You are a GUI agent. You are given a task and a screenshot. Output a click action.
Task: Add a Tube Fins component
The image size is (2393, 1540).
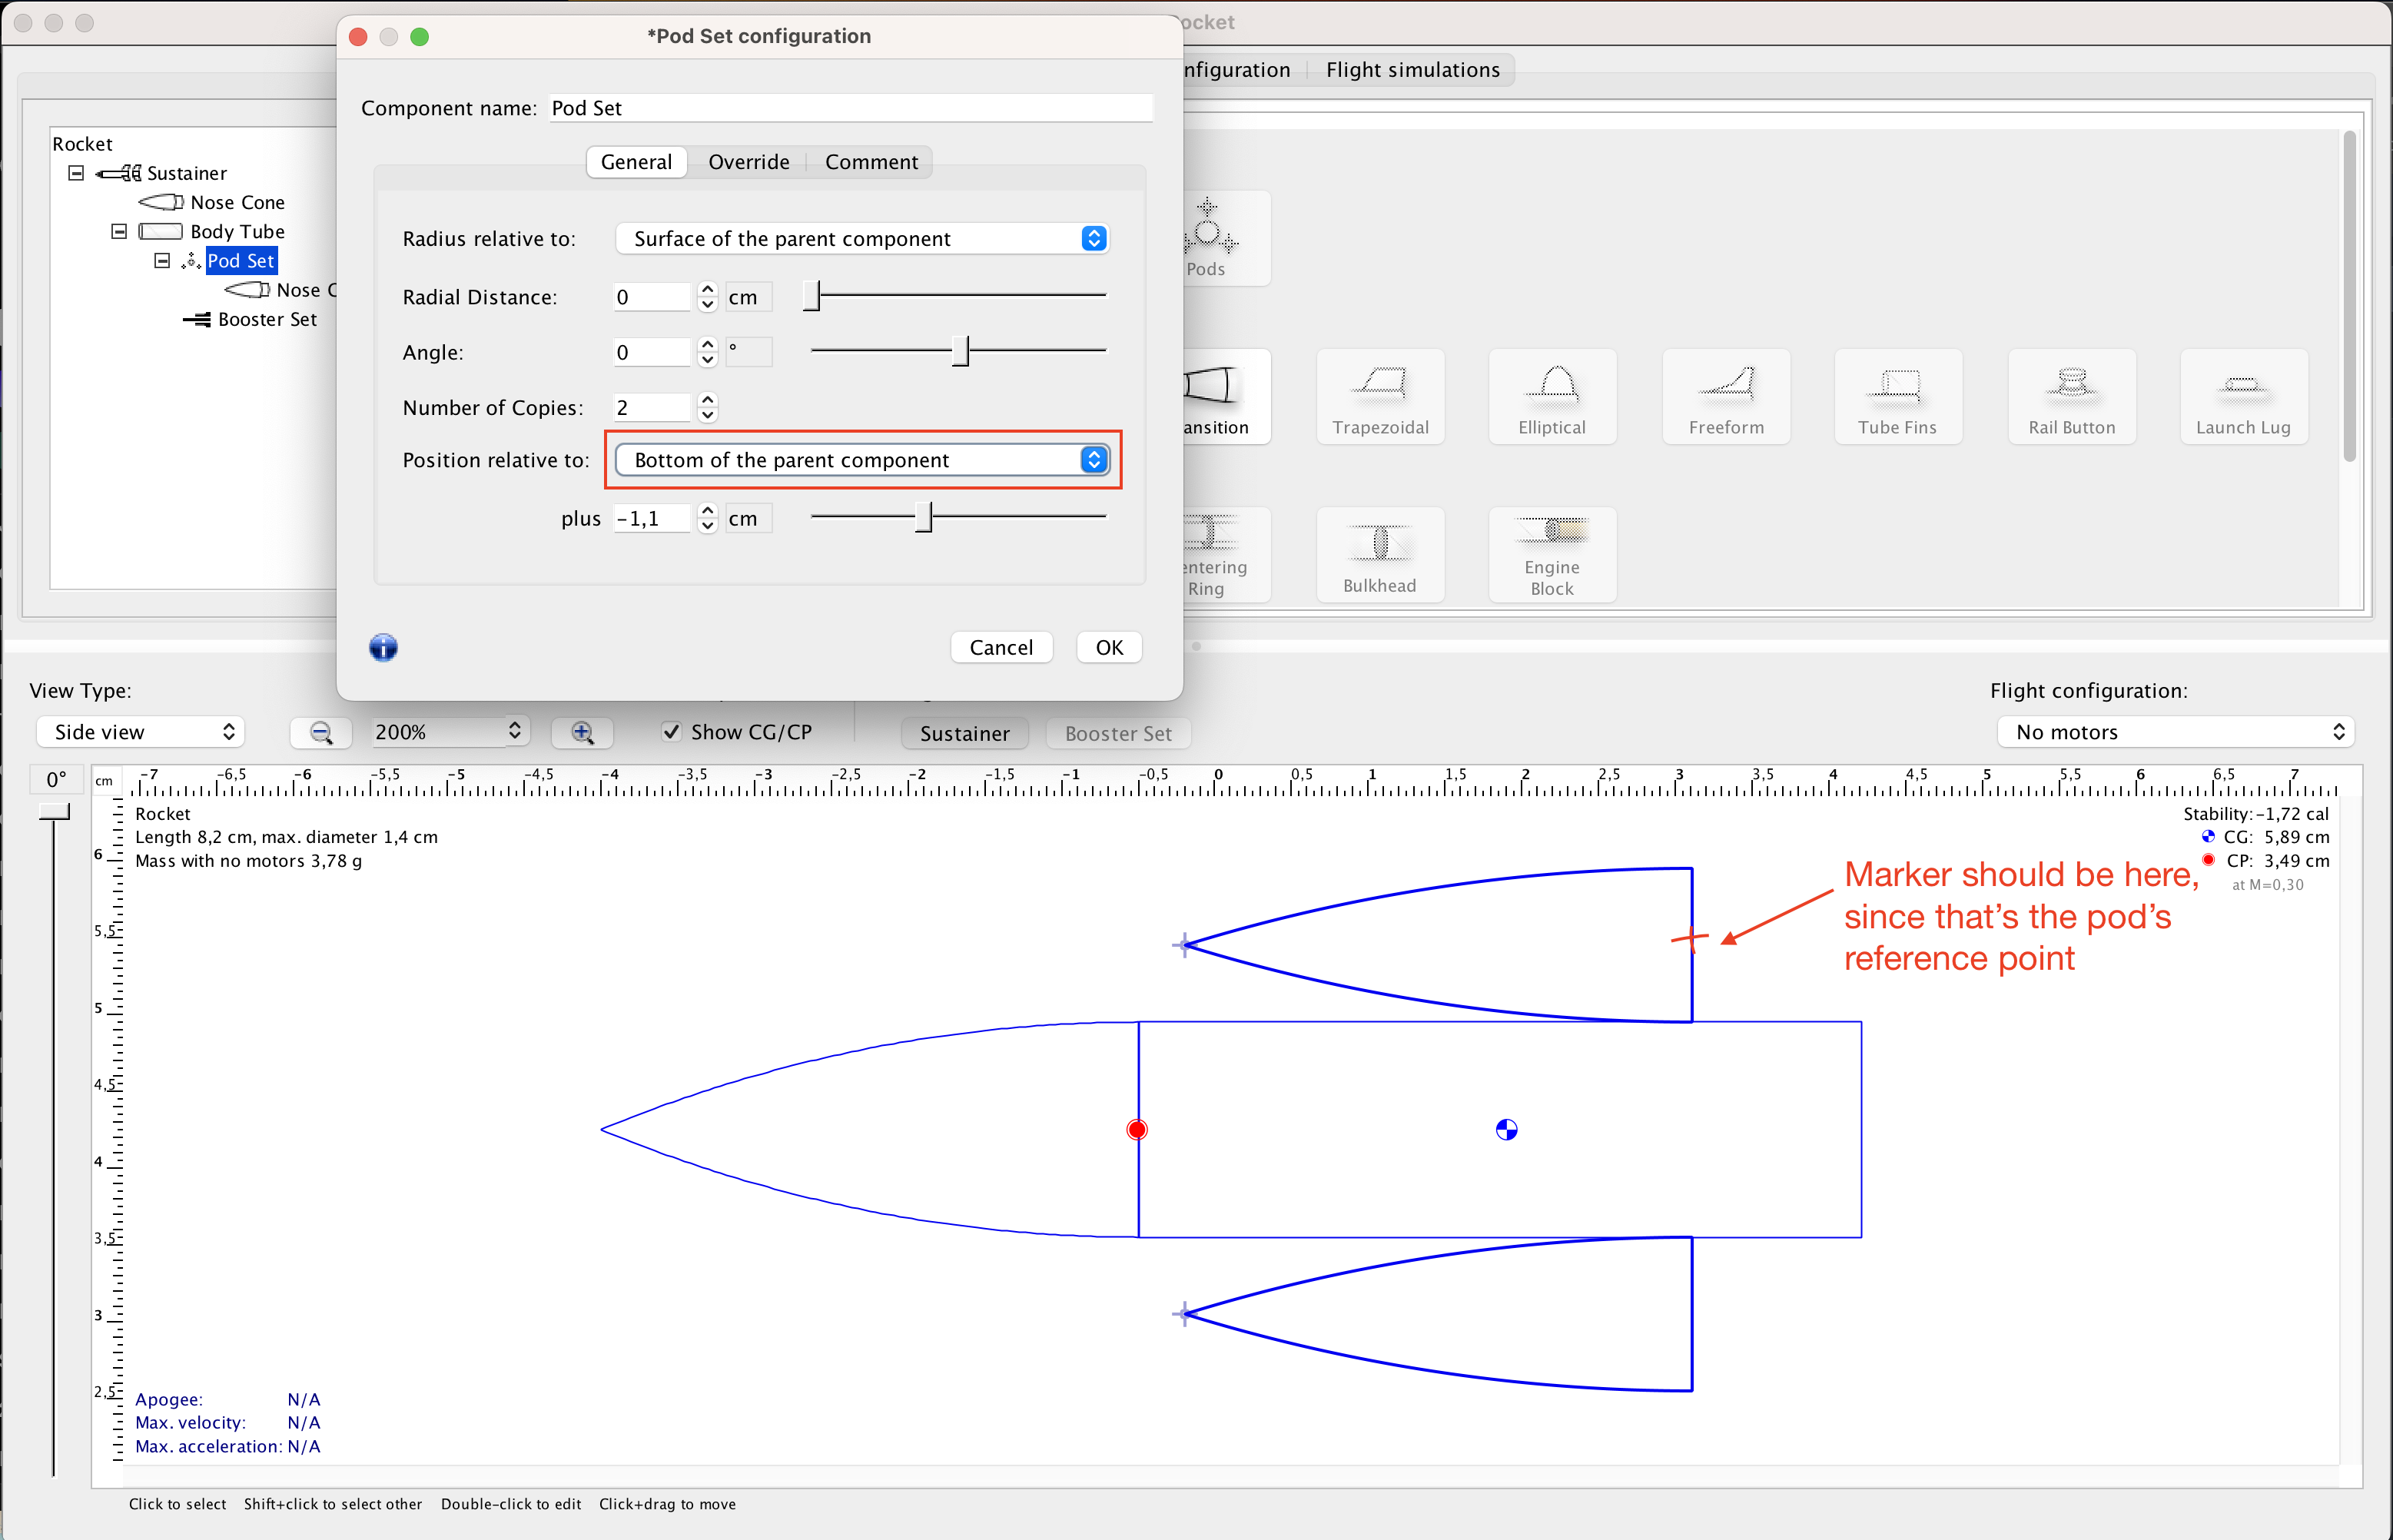point(1897,397)
